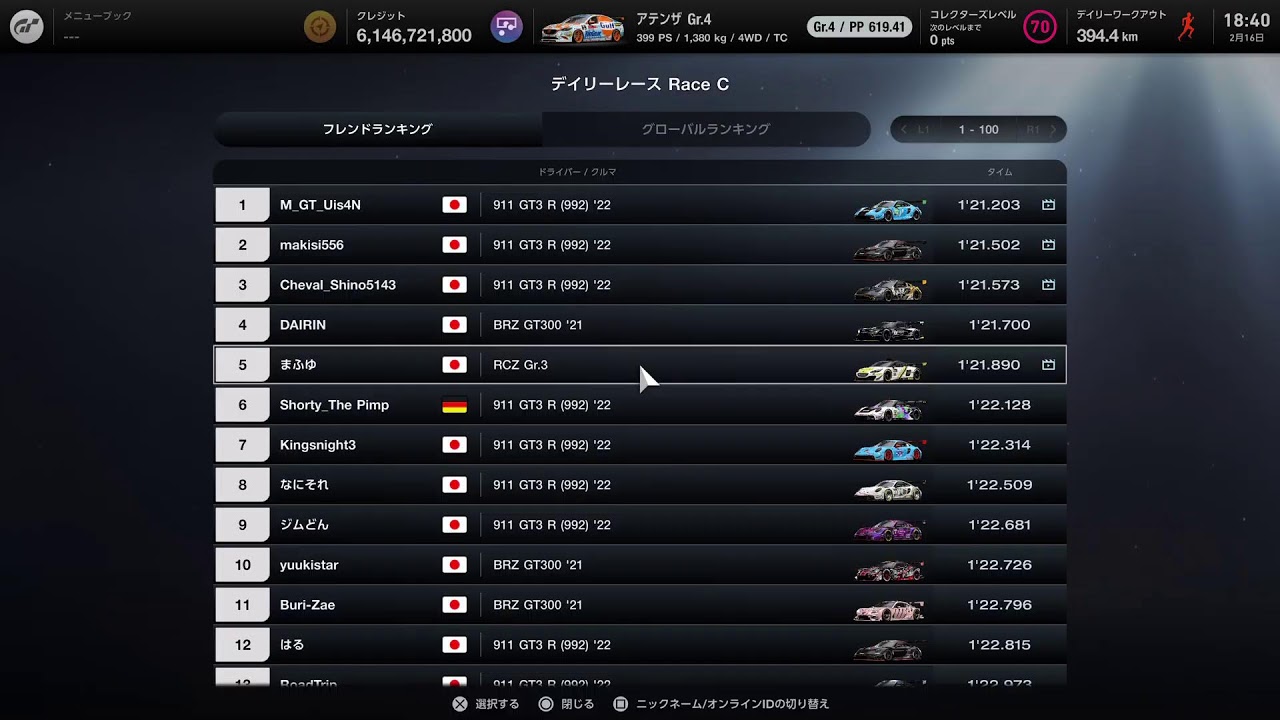Select driver DAIRIN
This screenshot has height=720, width=1280.
click(x=303, y=325)
